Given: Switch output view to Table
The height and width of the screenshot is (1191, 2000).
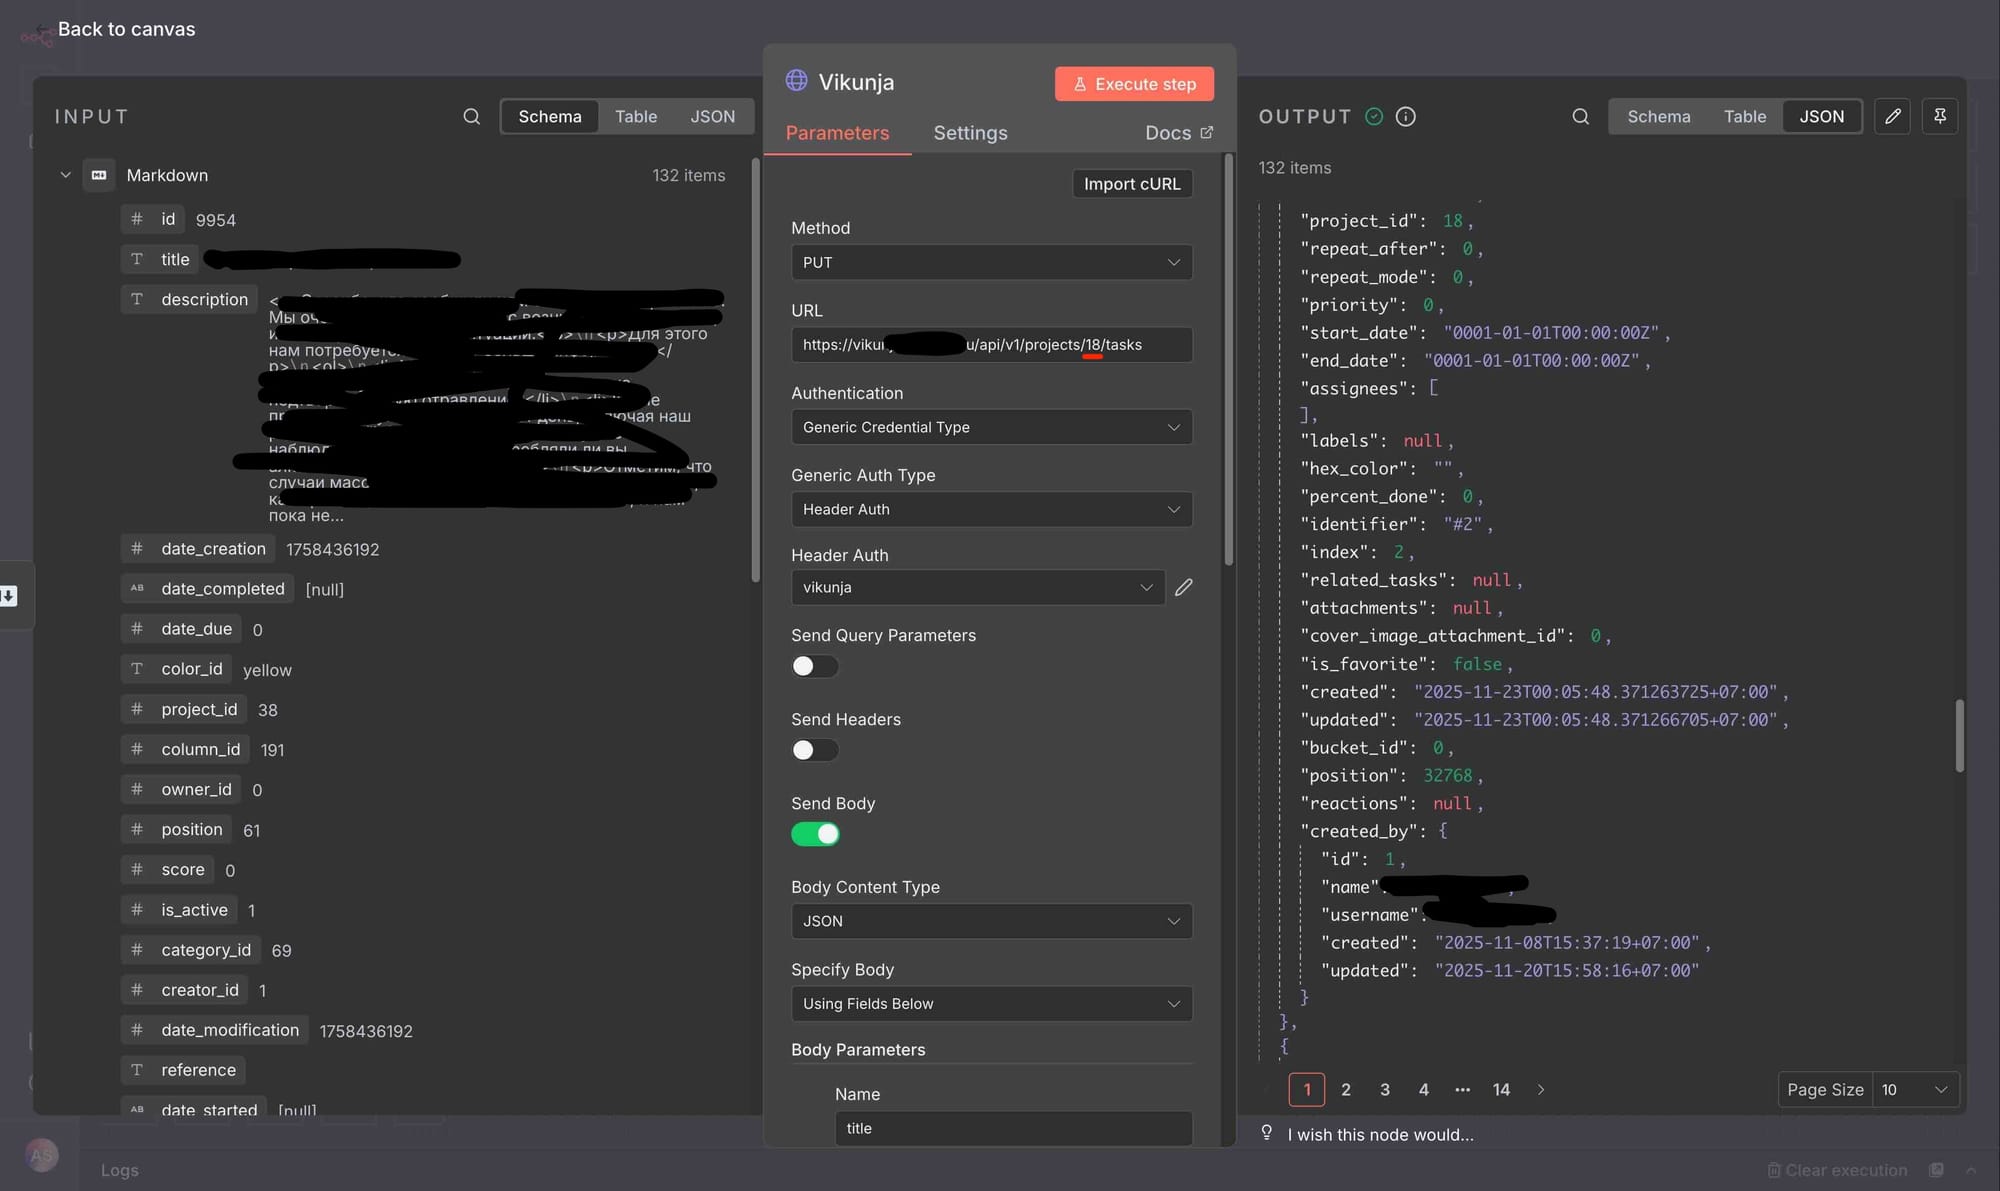Looking at the screenshot, I should 1744,117.
